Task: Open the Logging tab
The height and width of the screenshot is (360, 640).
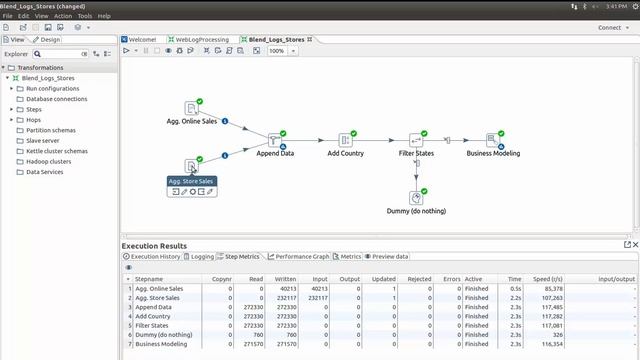Action: [x=199, y=256]
